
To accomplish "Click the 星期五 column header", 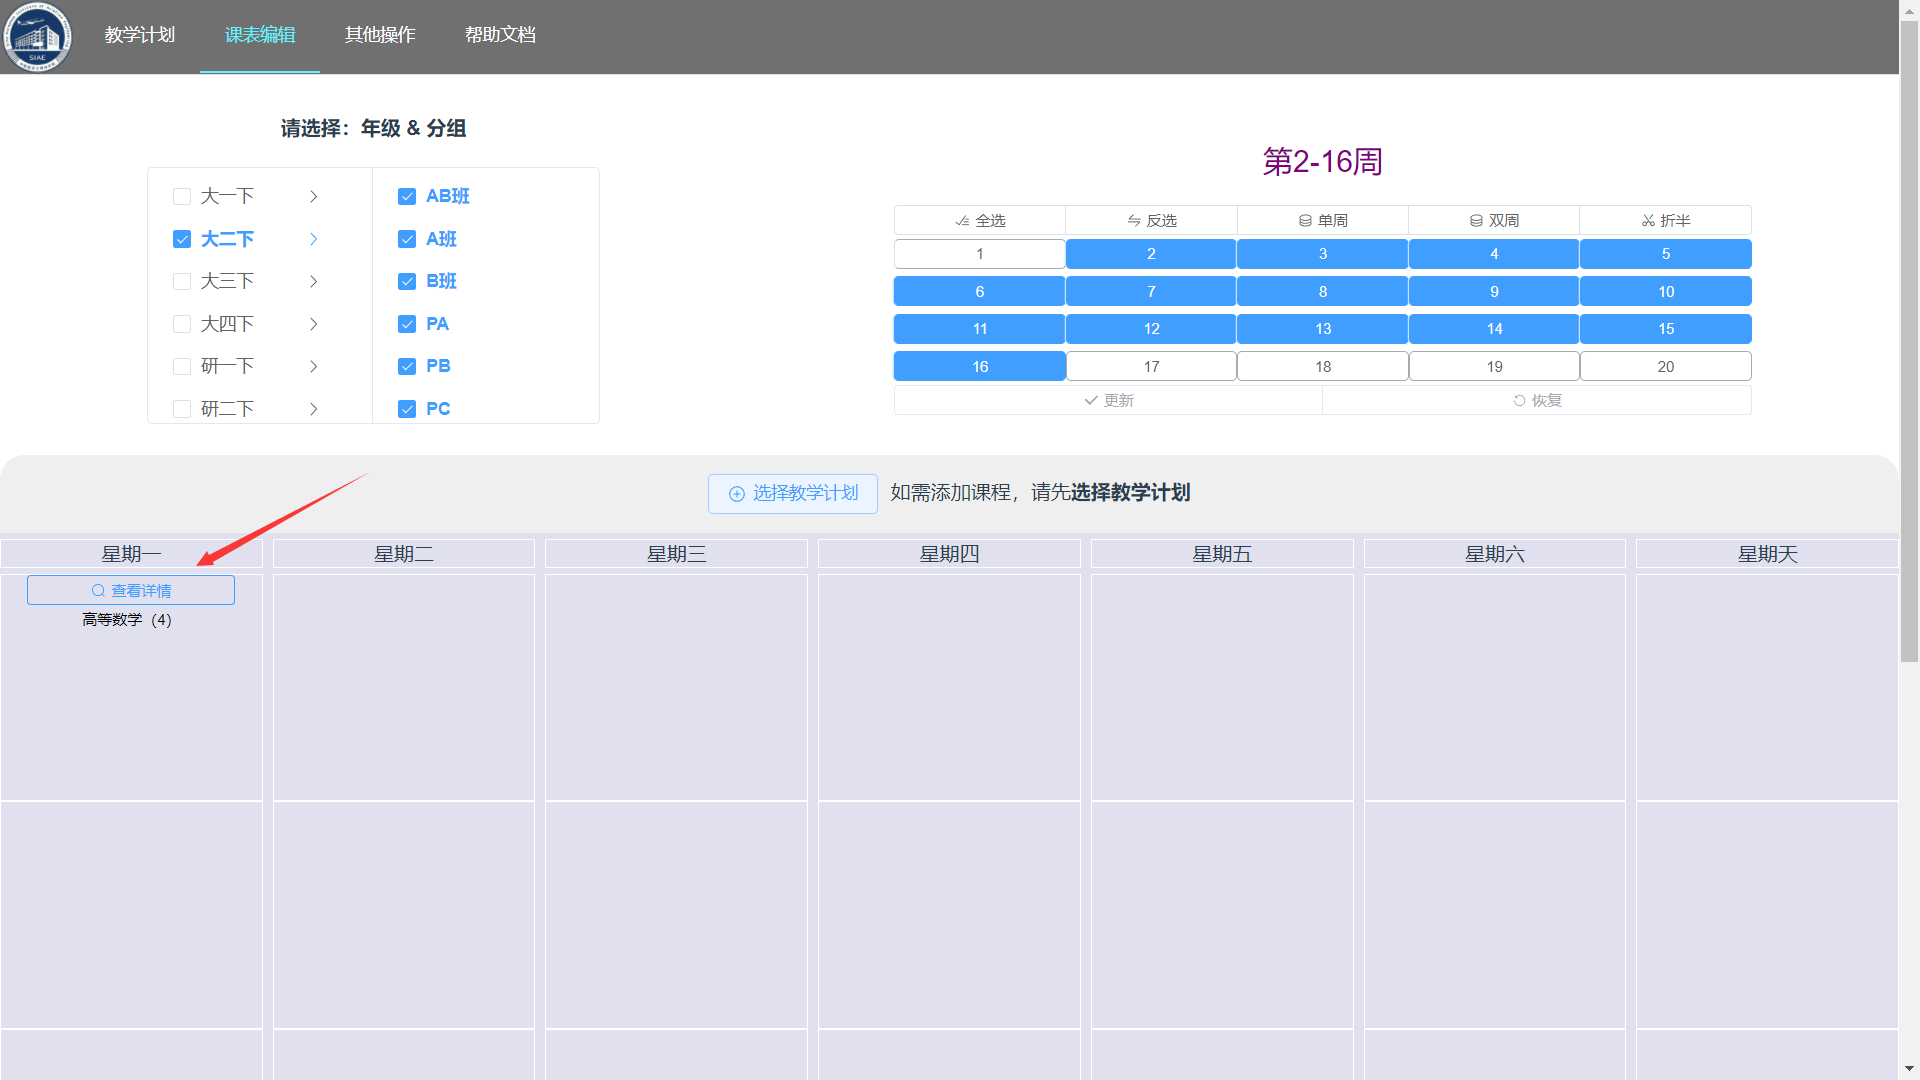I will tap(1222, 554).
